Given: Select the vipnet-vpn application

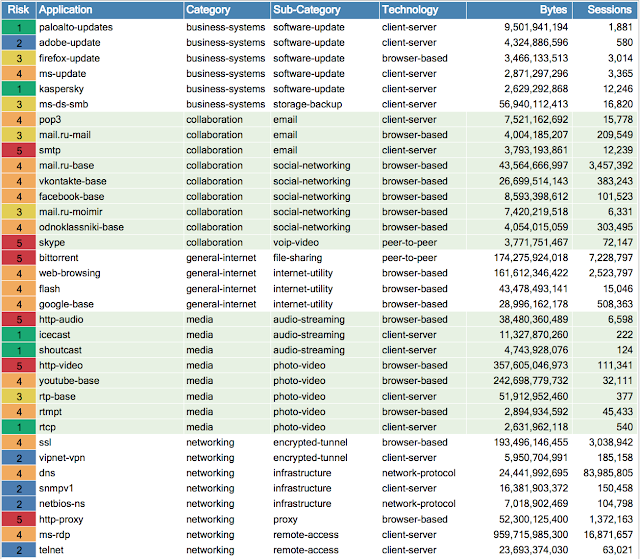Looking at the screenshot, I should click(62, 458).
